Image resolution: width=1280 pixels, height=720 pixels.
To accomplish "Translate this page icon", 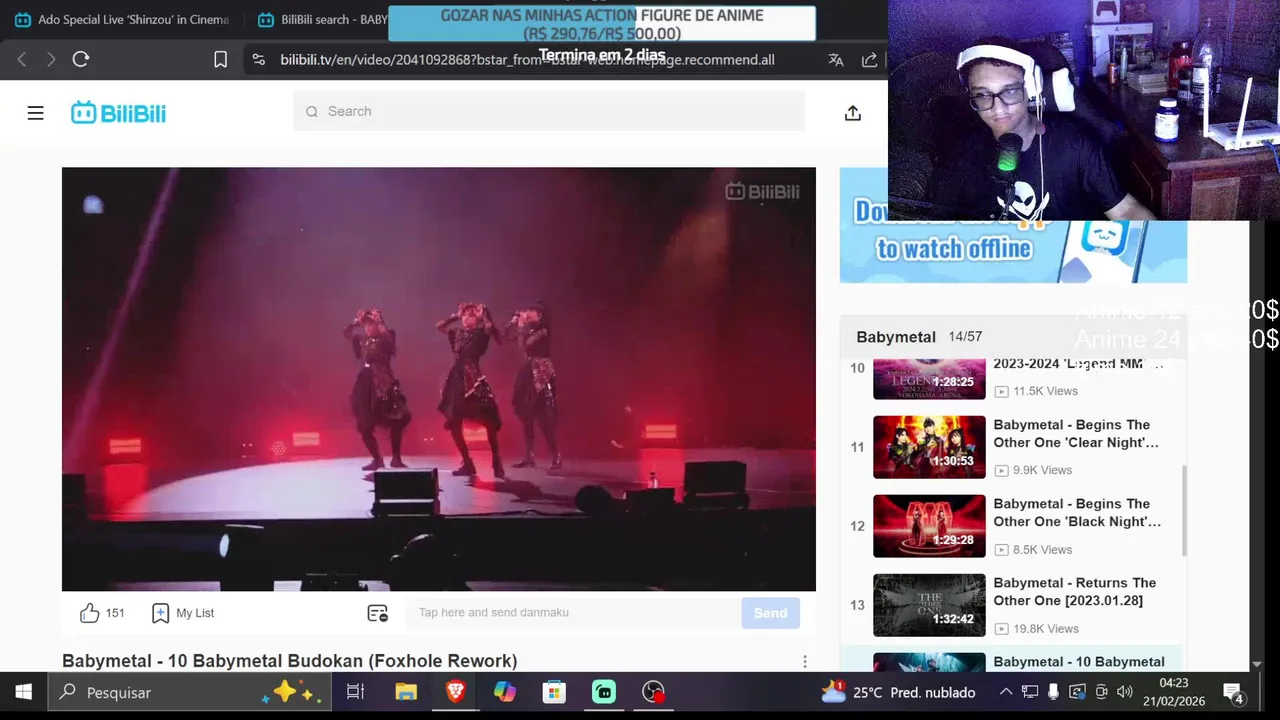I will pos(836,60).
